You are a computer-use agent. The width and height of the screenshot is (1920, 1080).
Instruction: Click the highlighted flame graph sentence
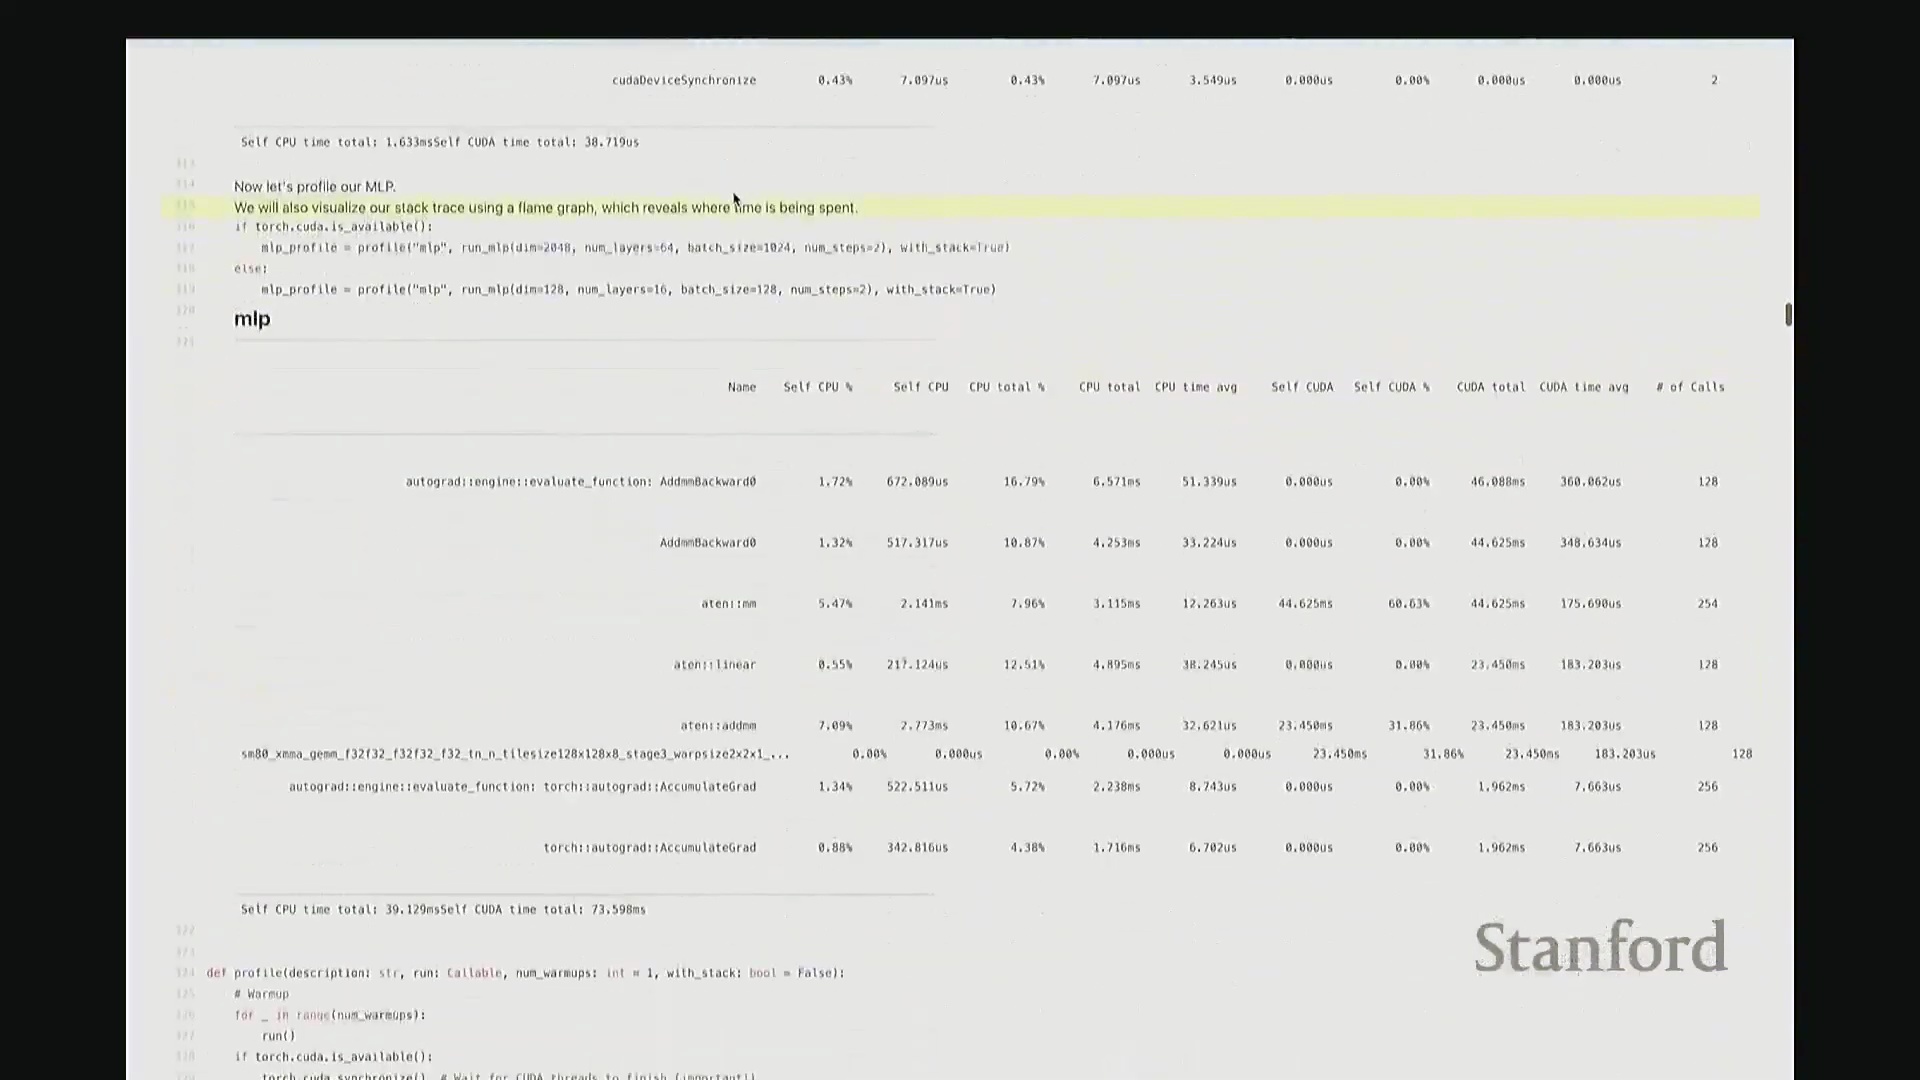[545, 208]
